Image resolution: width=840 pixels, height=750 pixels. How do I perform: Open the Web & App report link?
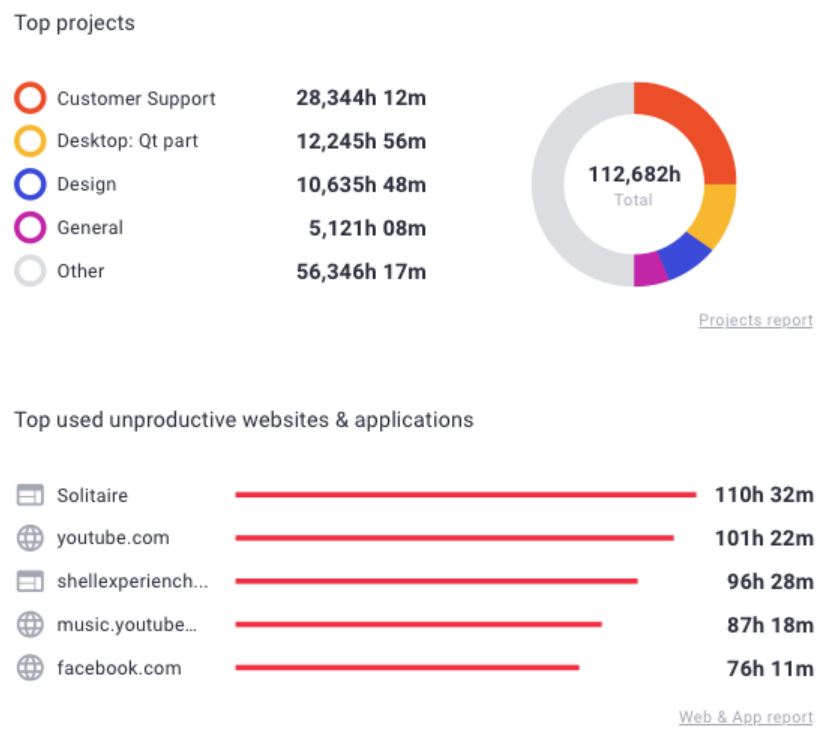click(746, 717)
